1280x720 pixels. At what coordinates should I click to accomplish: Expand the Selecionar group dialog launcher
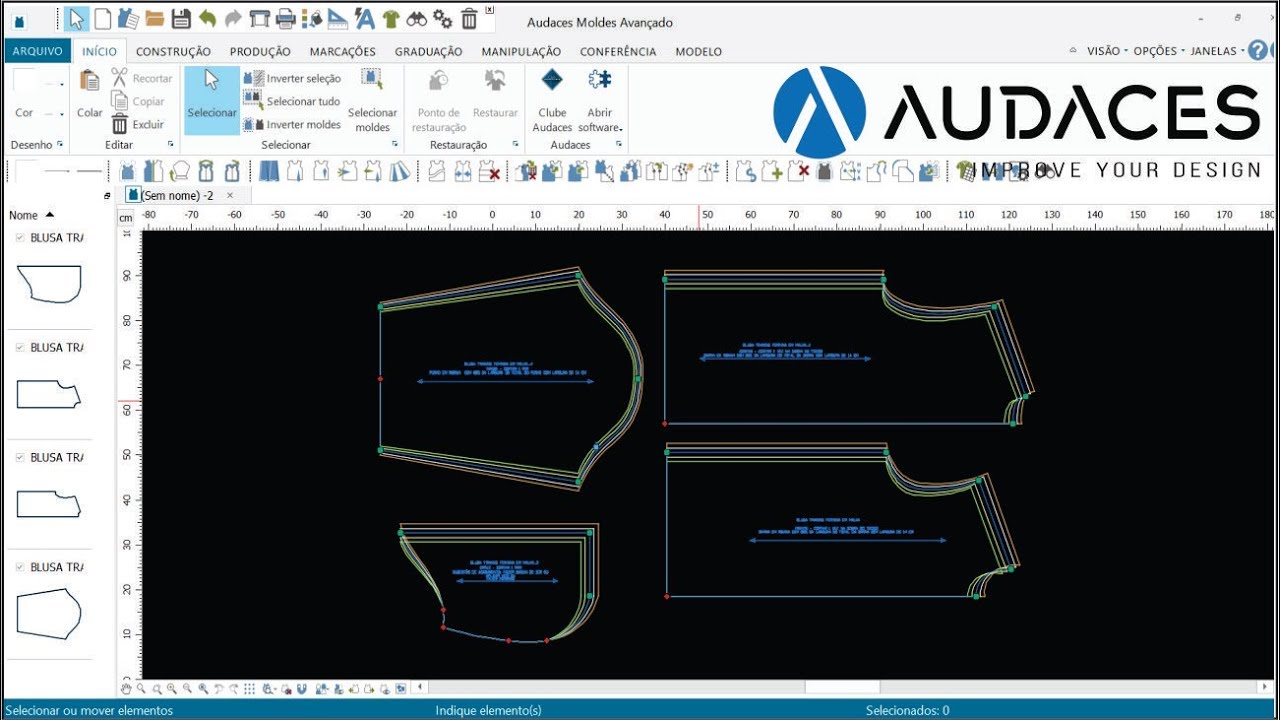coord(394,145)
